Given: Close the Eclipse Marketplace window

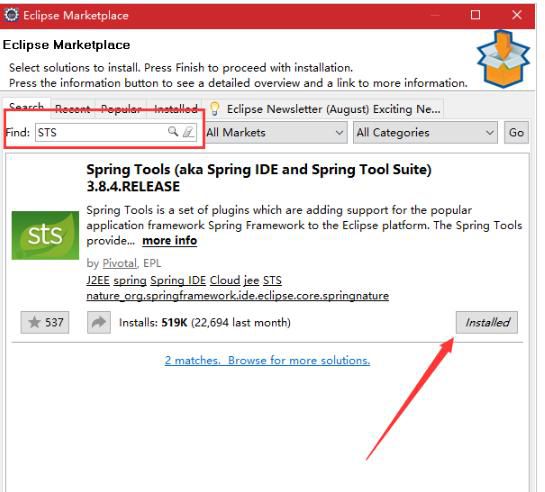Looking at the screenshot, I should pyautogui.click(x=517, y=15).
